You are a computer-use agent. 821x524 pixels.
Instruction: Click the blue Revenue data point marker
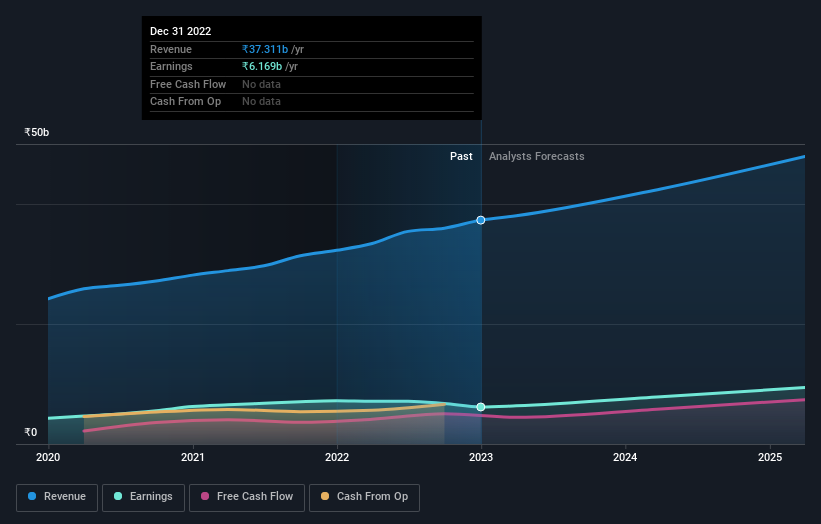click(481, 220)
